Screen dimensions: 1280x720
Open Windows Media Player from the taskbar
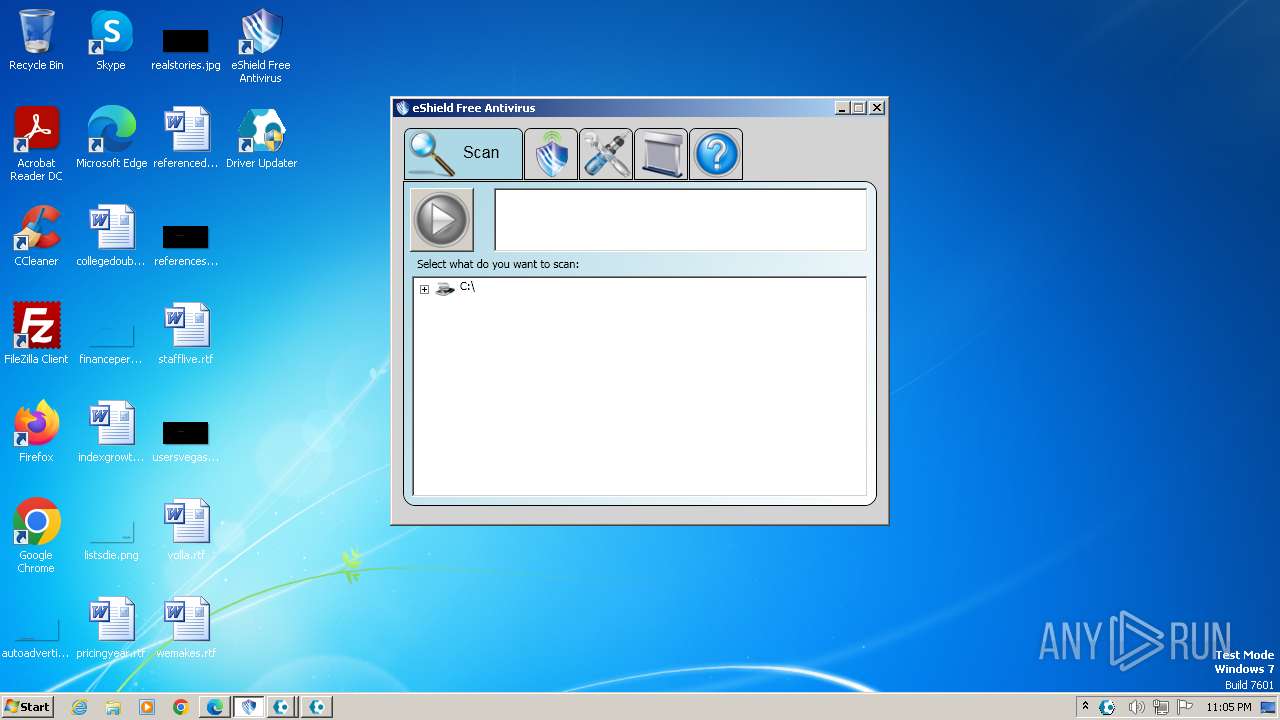(x=147, y=707)
